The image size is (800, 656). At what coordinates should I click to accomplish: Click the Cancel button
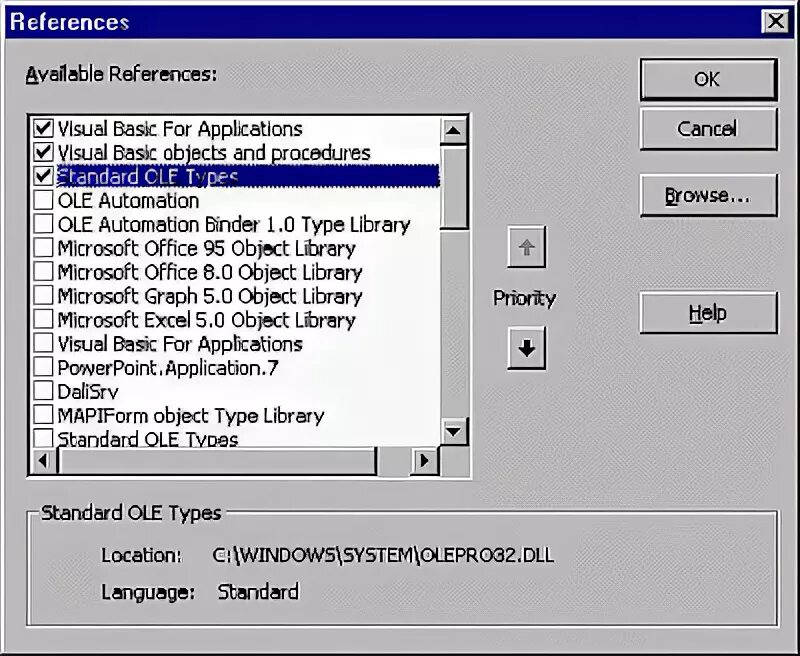pos(709,129)
